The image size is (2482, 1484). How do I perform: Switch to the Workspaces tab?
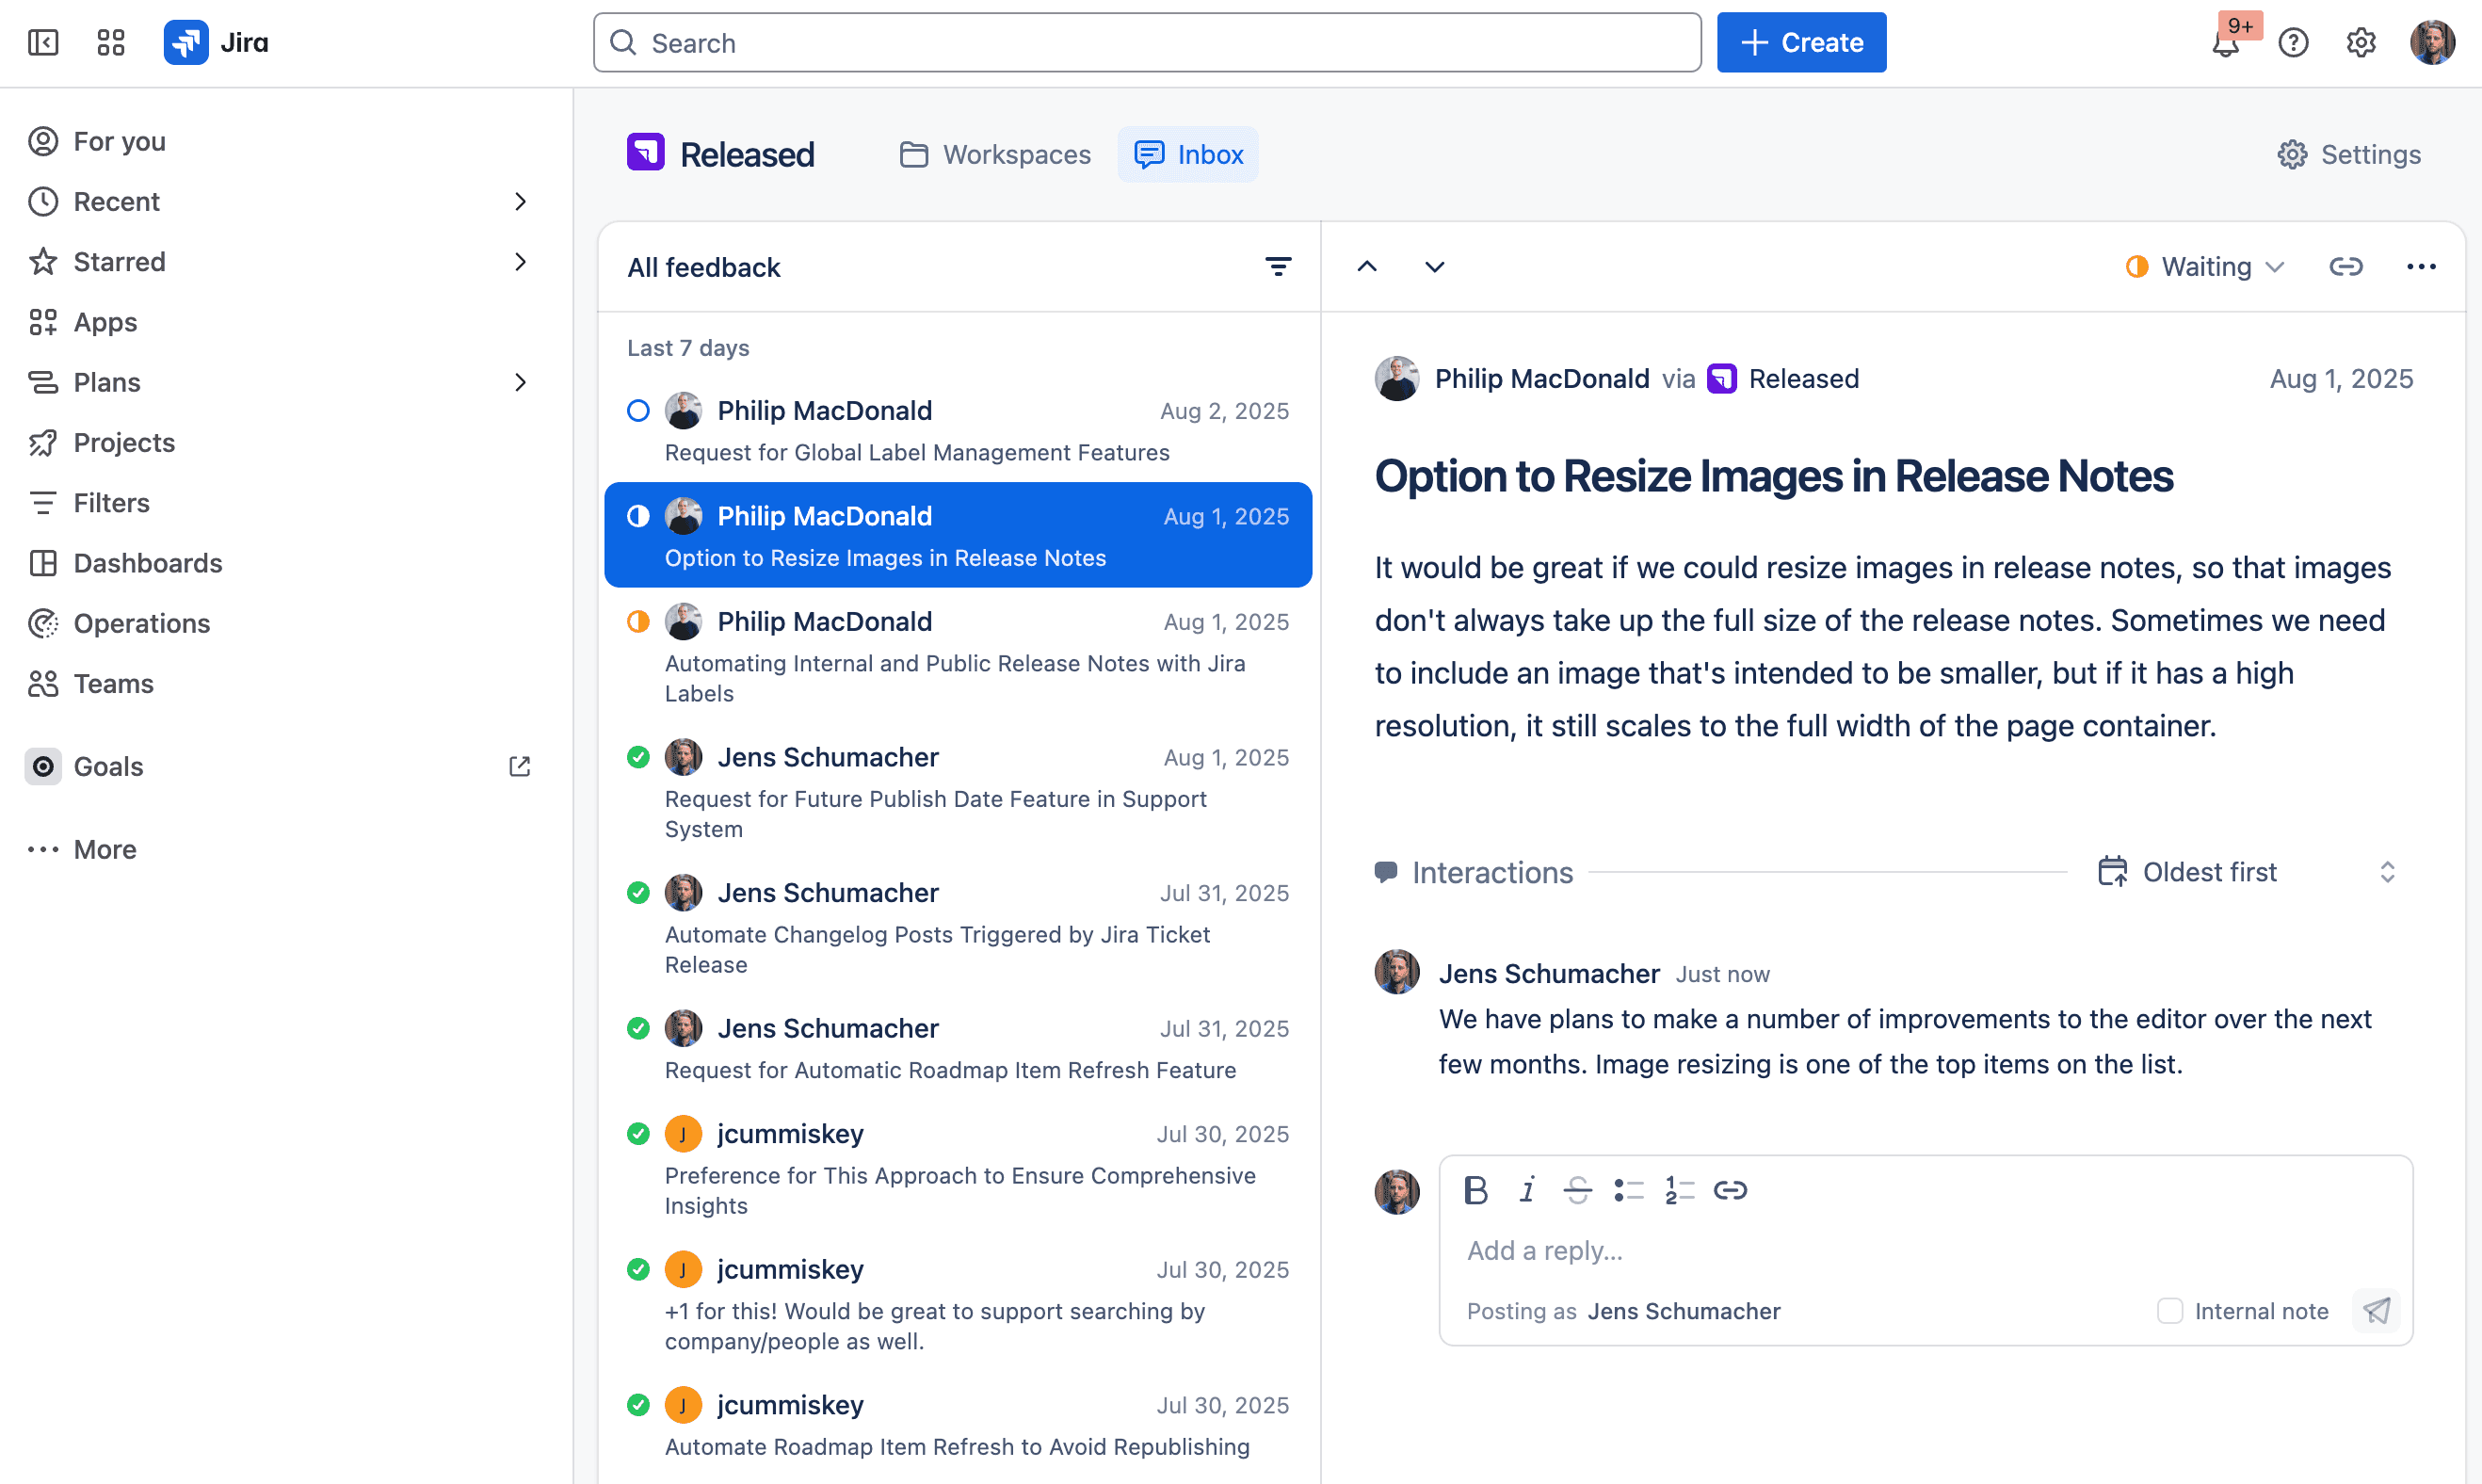click(x=995, y=155)
